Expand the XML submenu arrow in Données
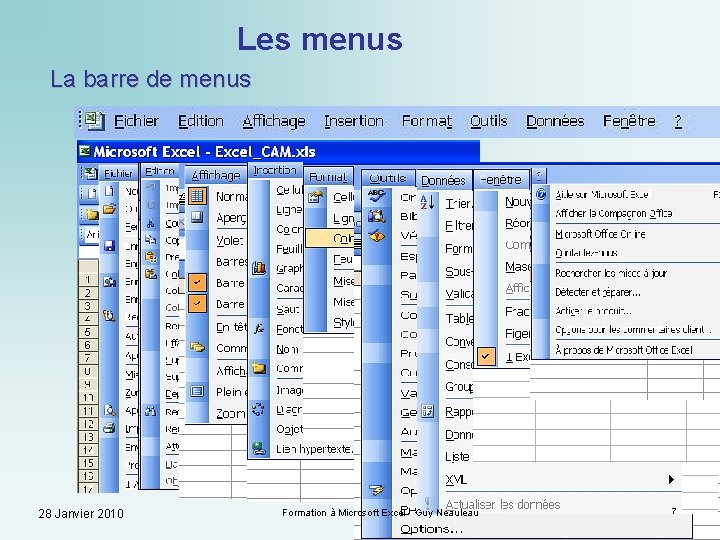The image size is (720, 540). pyautogui.click(x=671, y=479)
